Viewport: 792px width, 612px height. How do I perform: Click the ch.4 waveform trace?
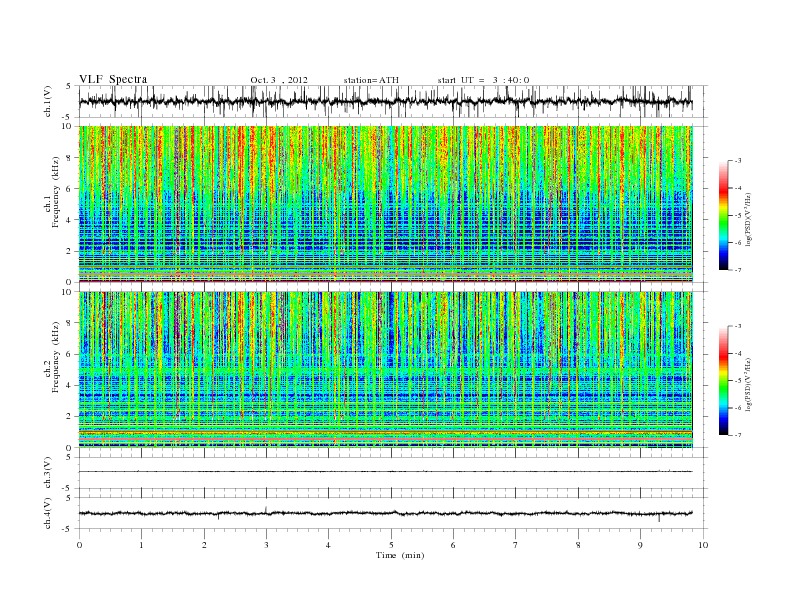click(385, 514)
